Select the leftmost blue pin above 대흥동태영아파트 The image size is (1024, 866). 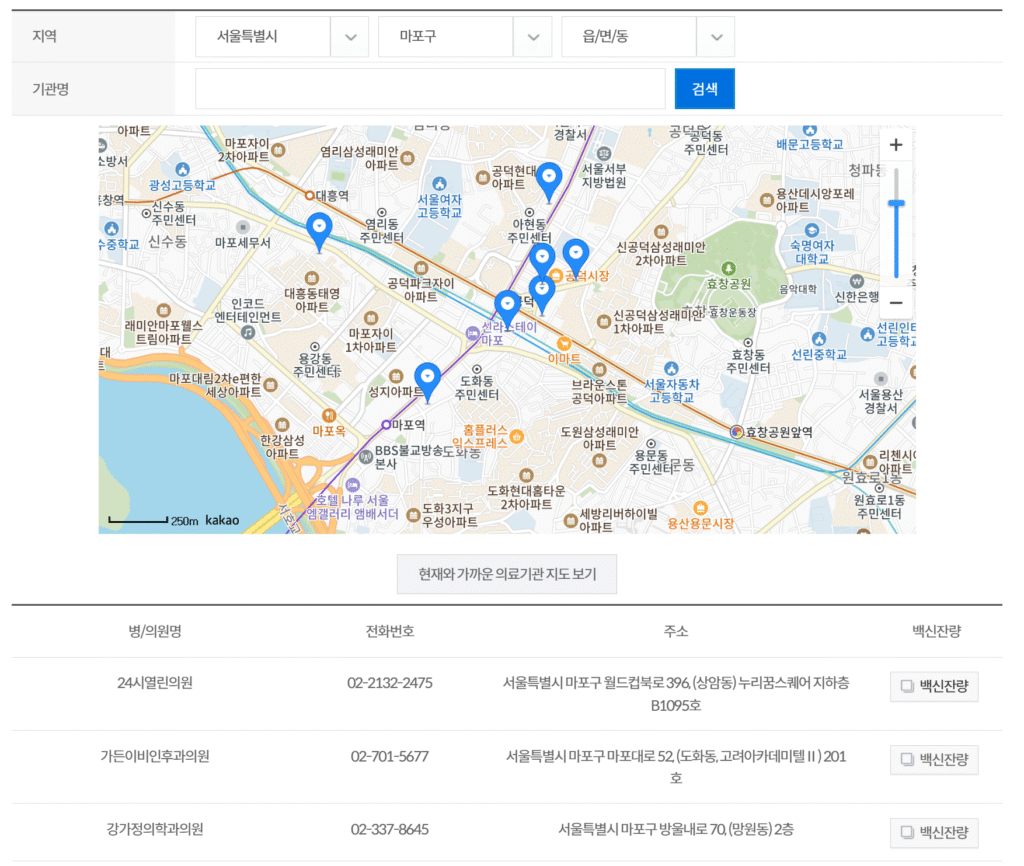coord(319,231)
